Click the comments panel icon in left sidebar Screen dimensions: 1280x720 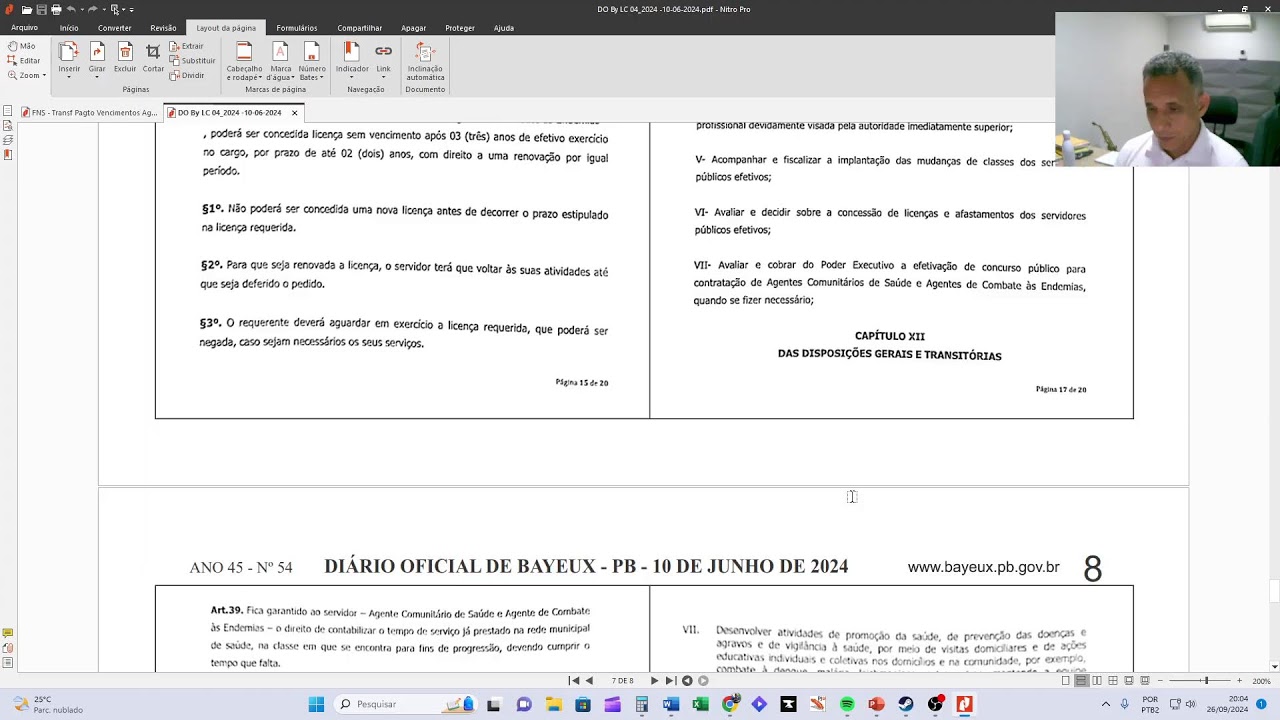[8, 633]
